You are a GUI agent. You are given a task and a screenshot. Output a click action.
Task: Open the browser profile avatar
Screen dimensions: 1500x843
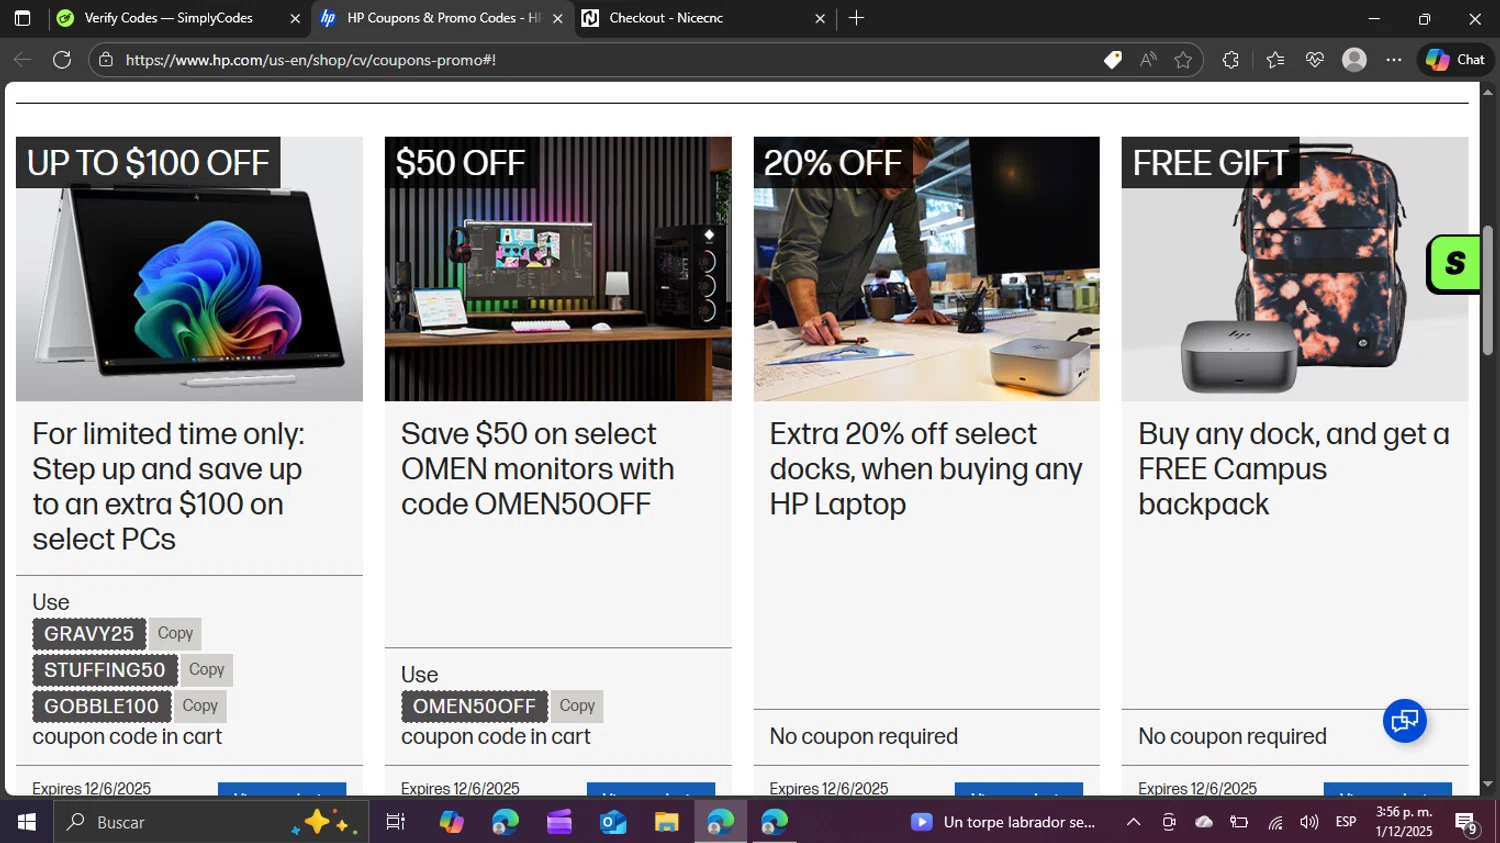click(1354, 60)
